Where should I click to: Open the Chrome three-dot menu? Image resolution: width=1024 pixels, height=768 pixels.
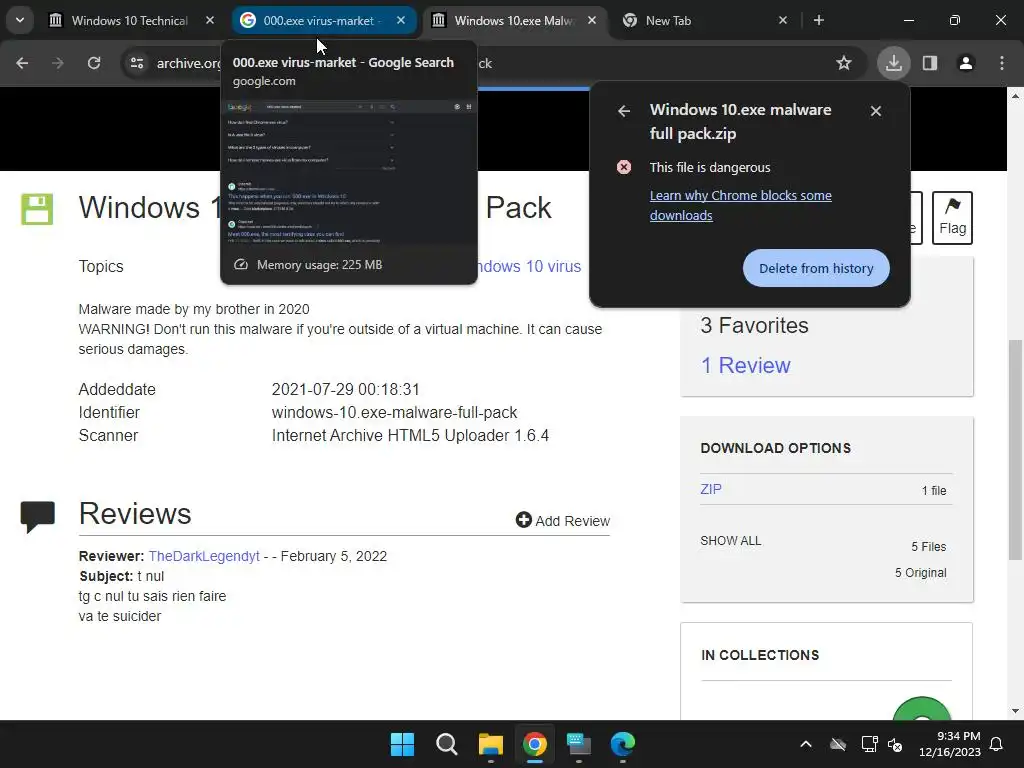point(1002,63)
